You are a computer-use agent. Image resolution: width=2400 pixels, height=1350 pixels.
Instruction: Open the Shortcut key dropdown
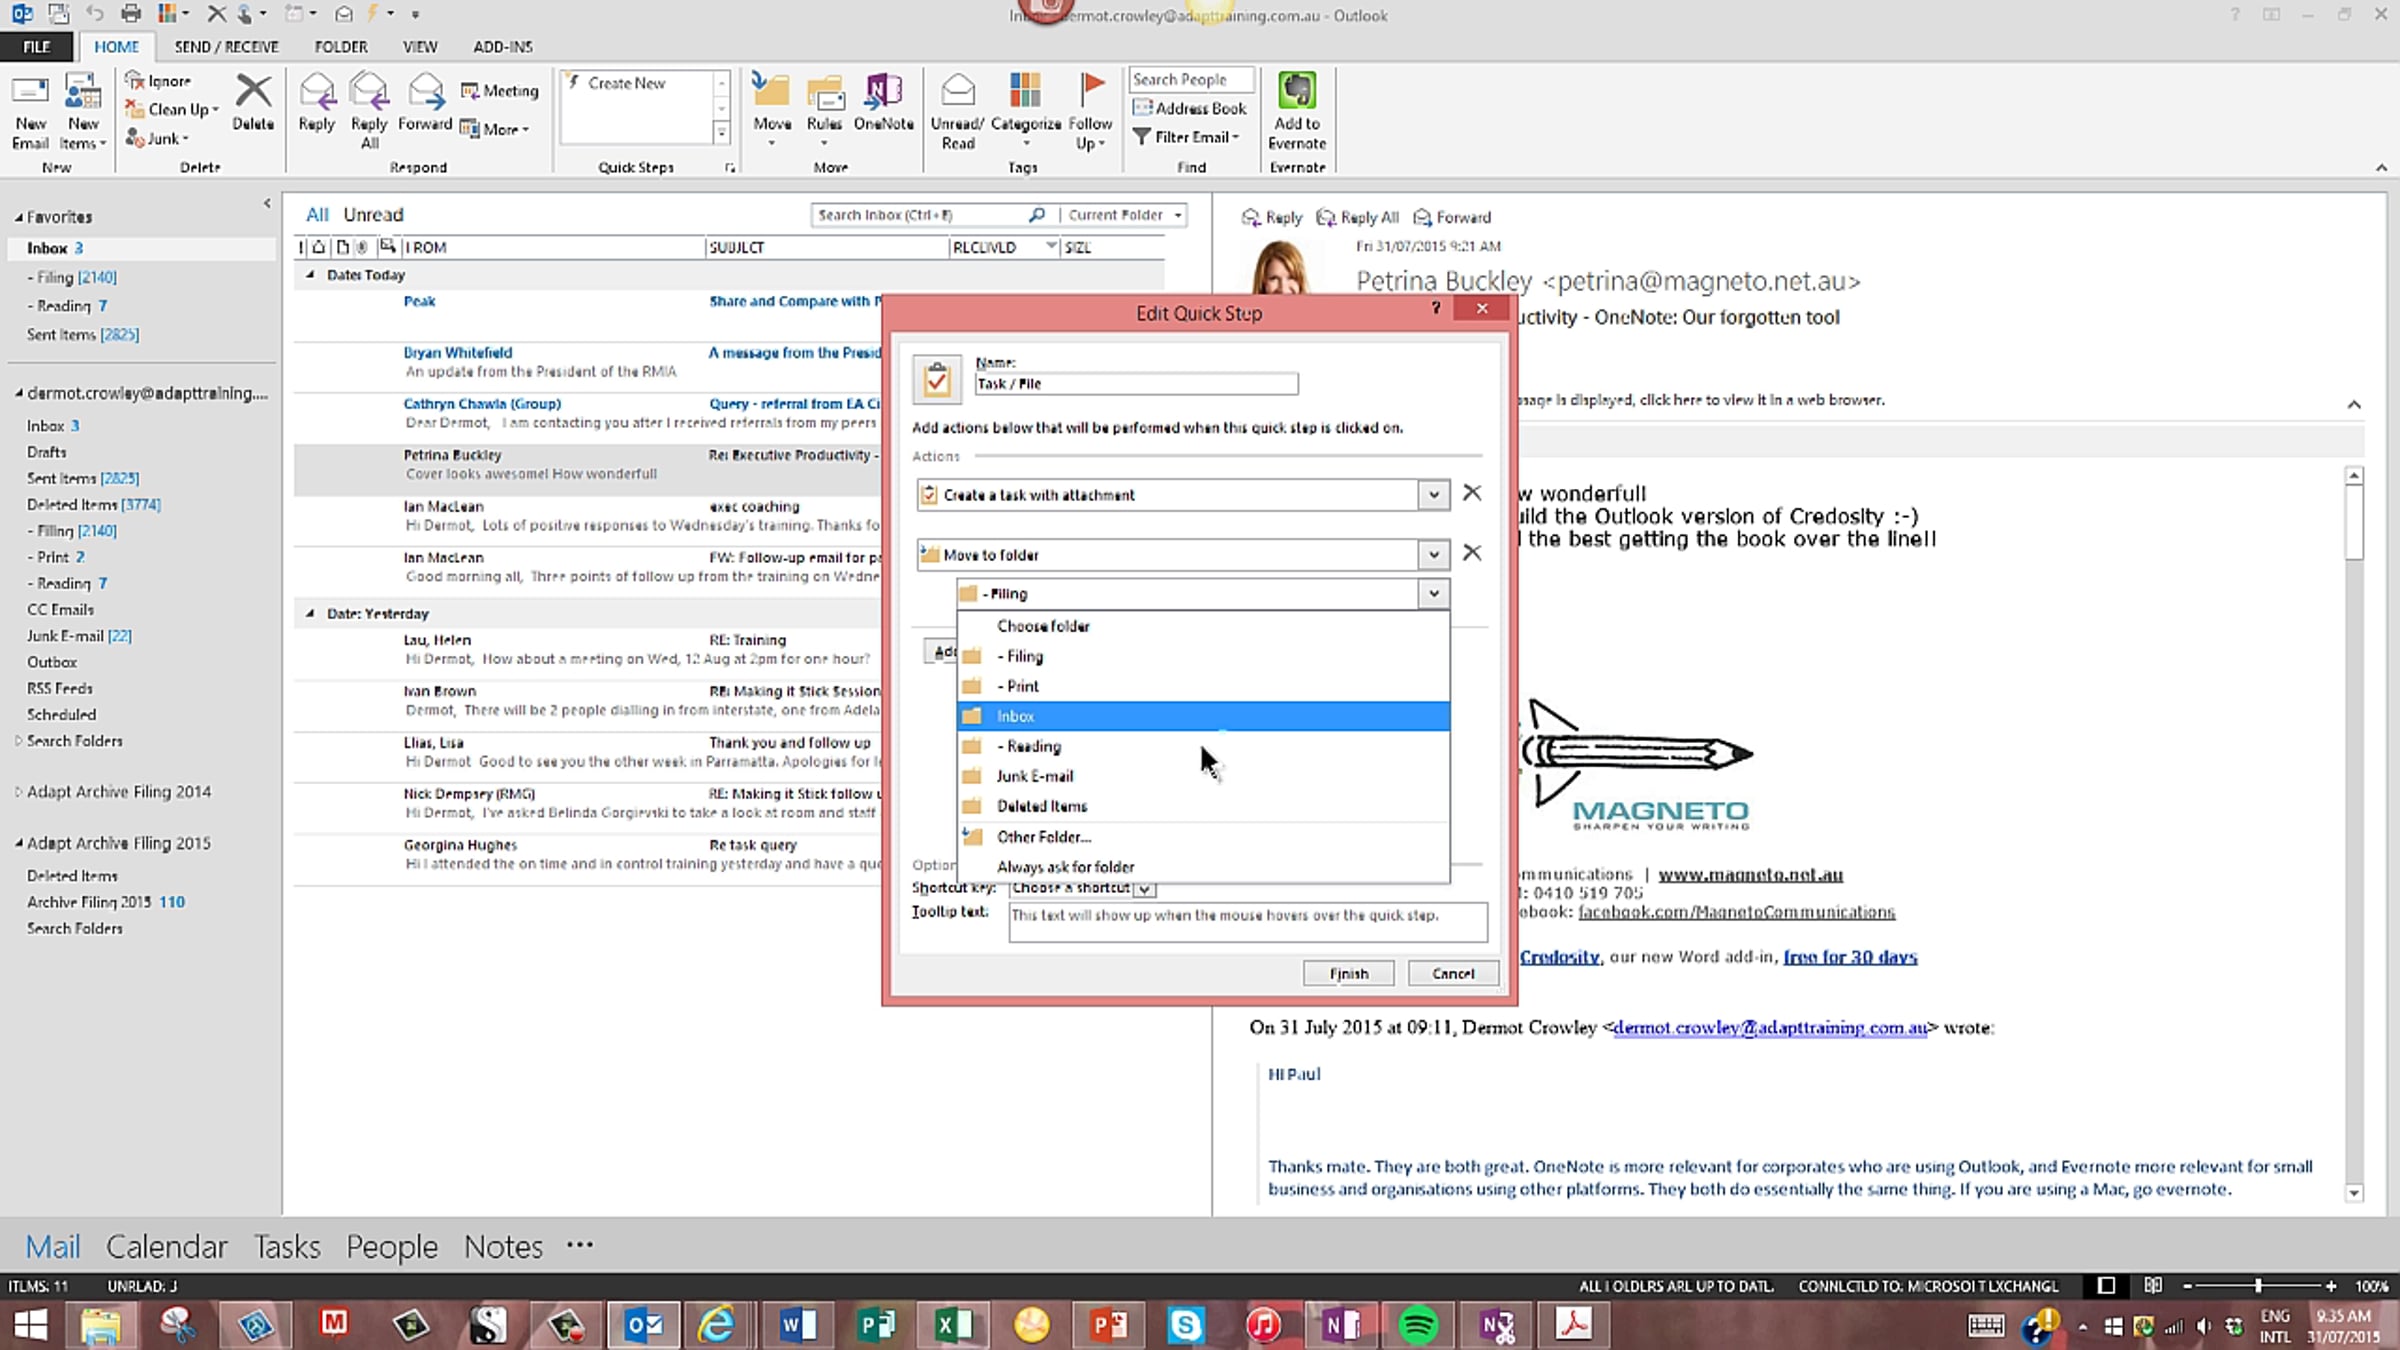click(x=1145, y=888)
